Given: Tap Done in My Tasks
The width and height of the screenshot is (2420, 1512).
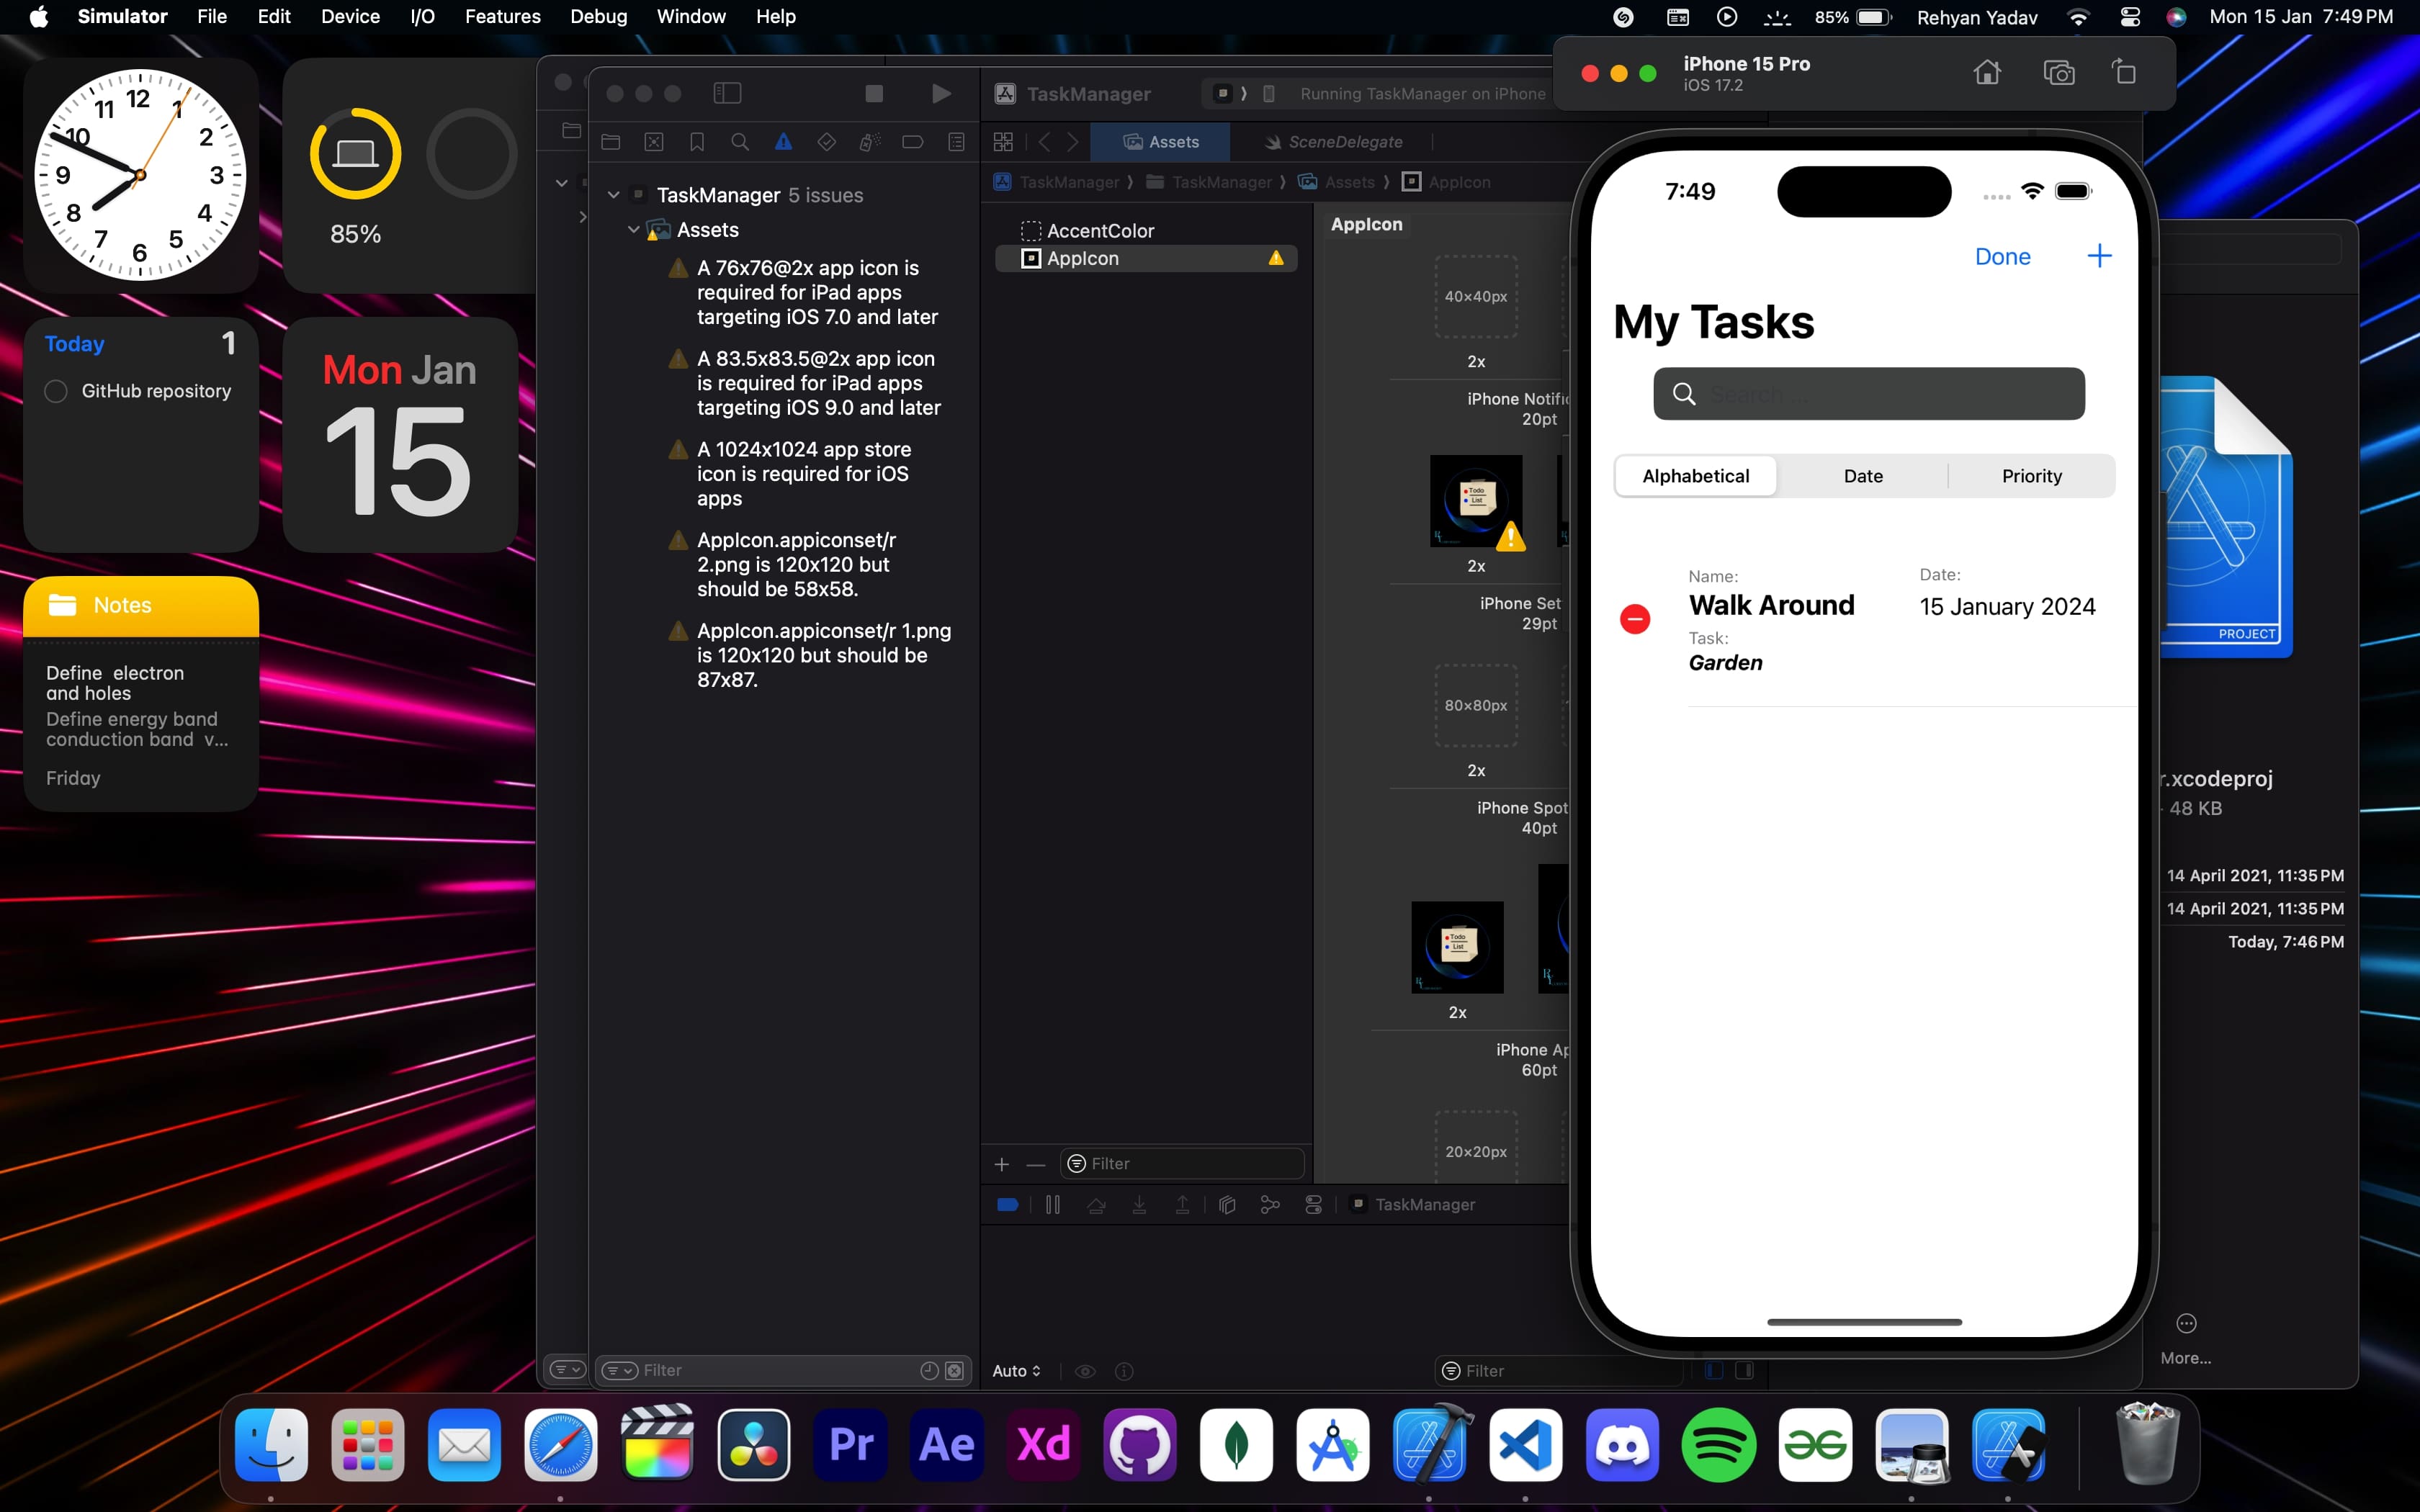Looking at the screenshot, I should [x=2002, y=257].
